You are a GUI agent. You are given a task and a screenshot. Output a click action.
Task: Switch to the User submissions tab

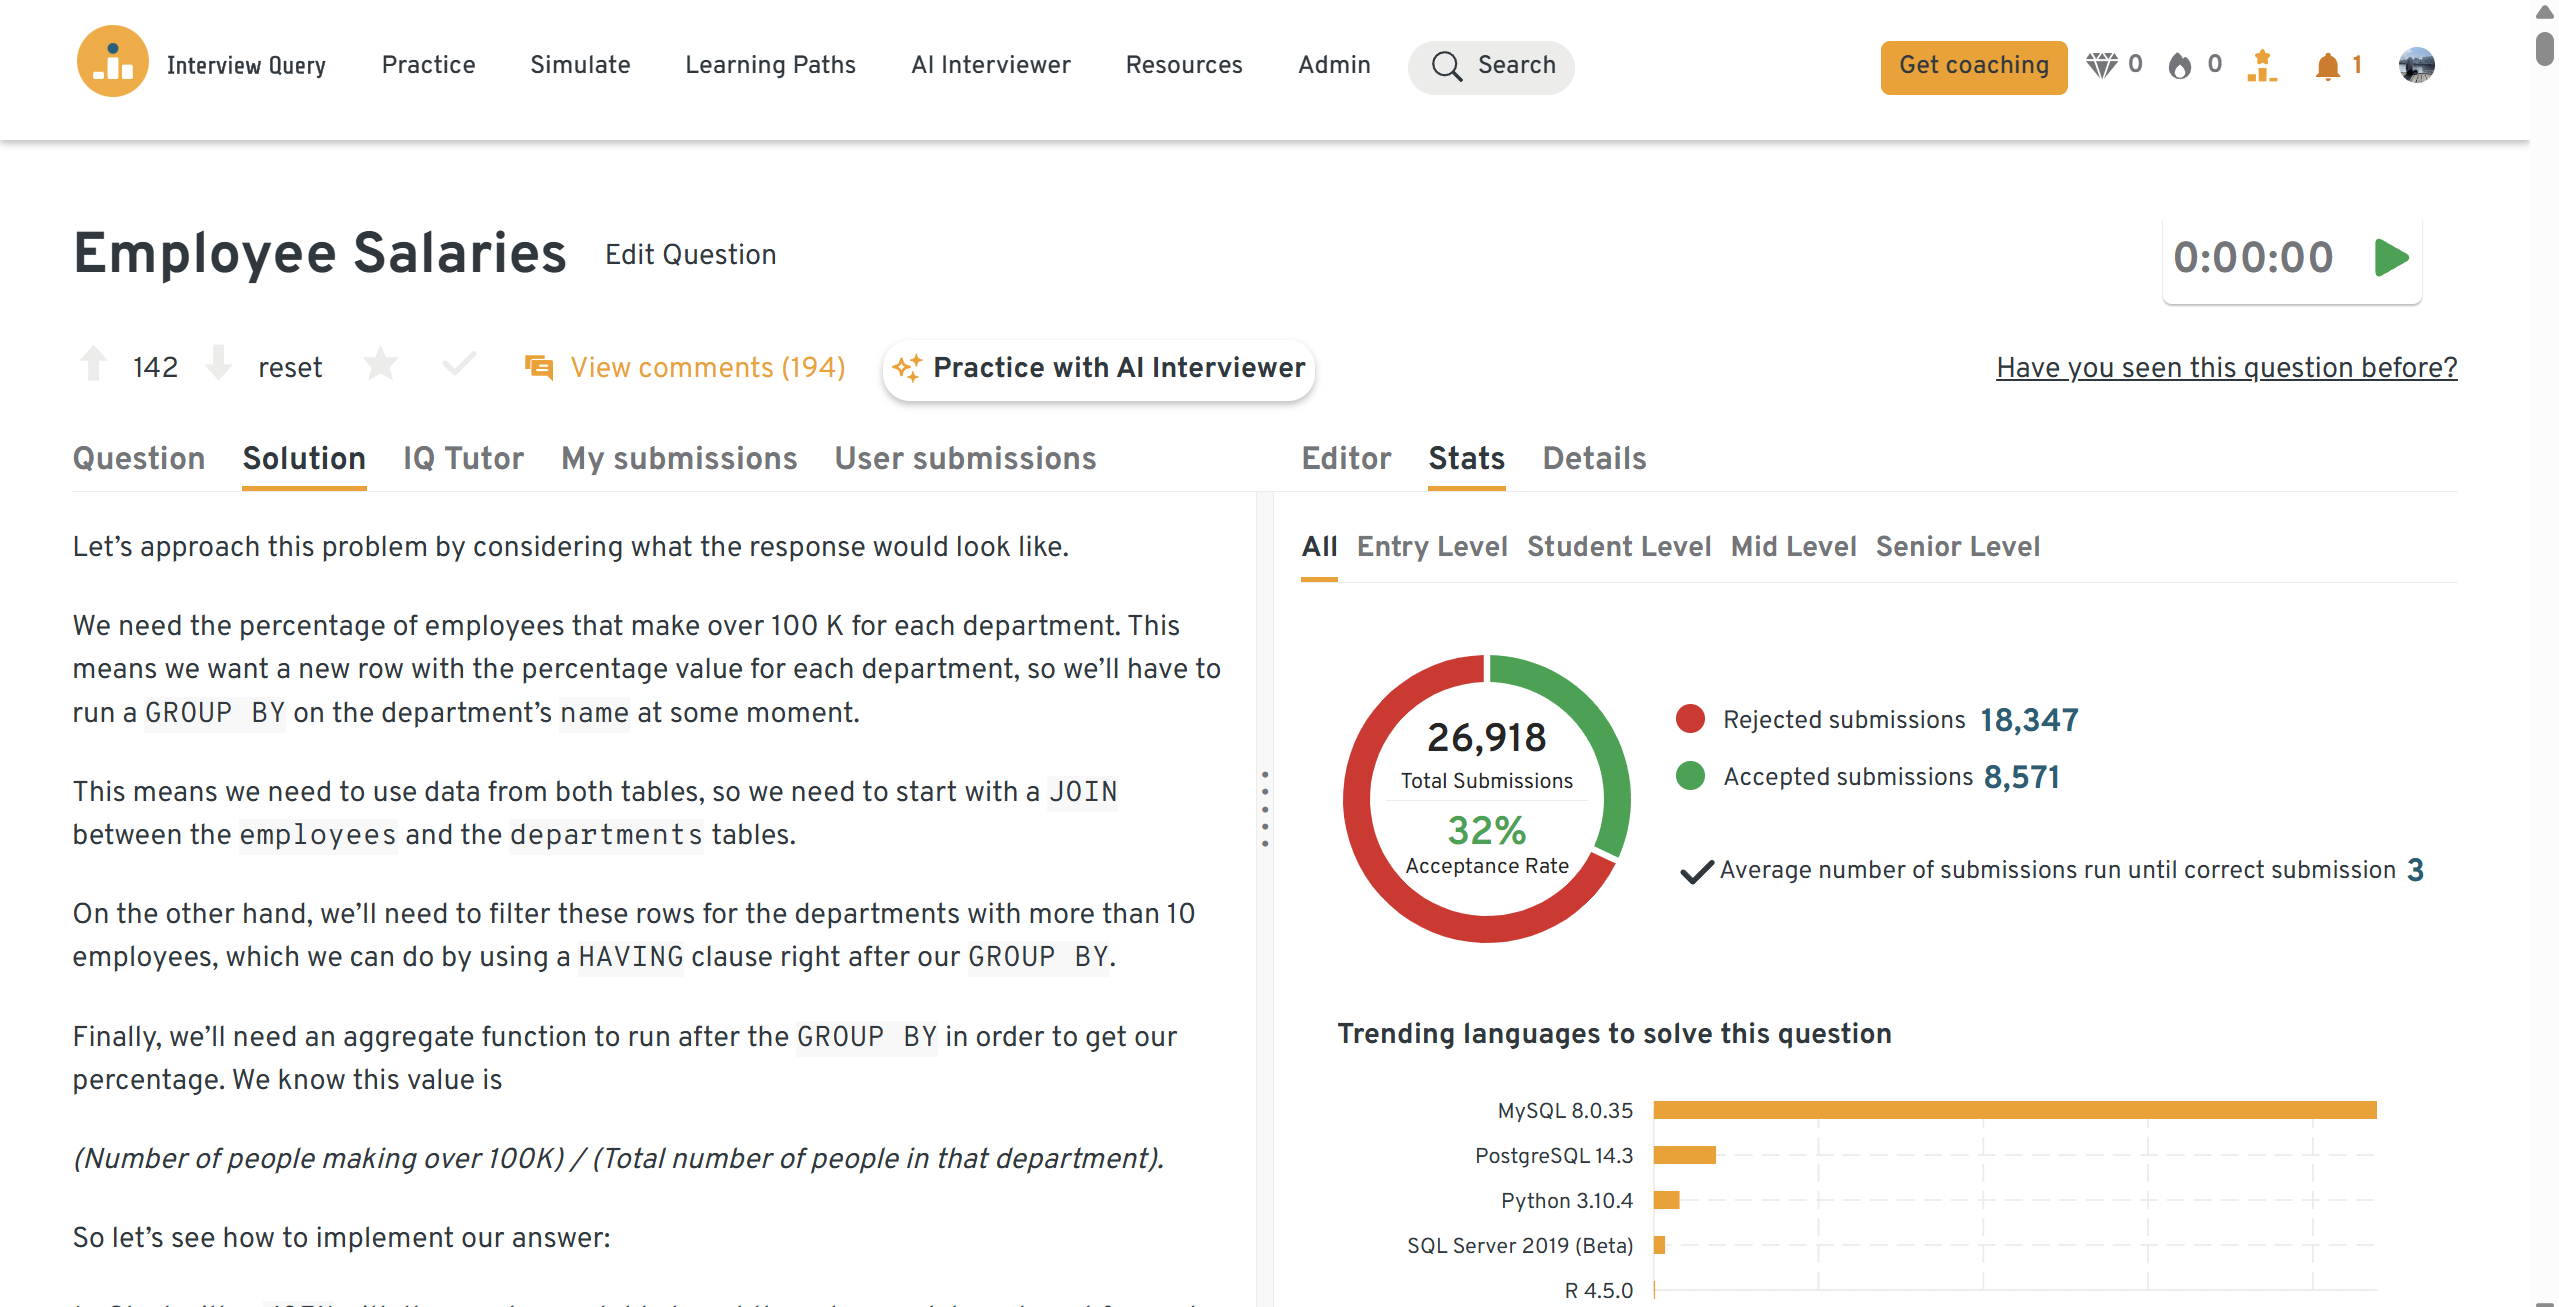965,459
